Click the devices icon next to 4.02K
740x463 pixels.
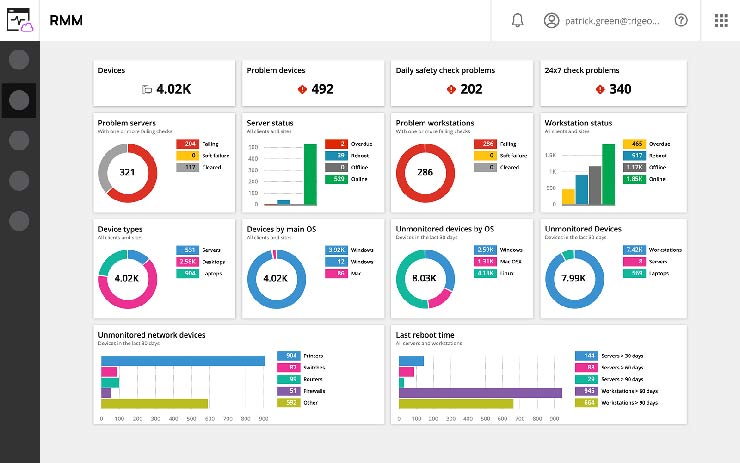(x=147, y=89)
